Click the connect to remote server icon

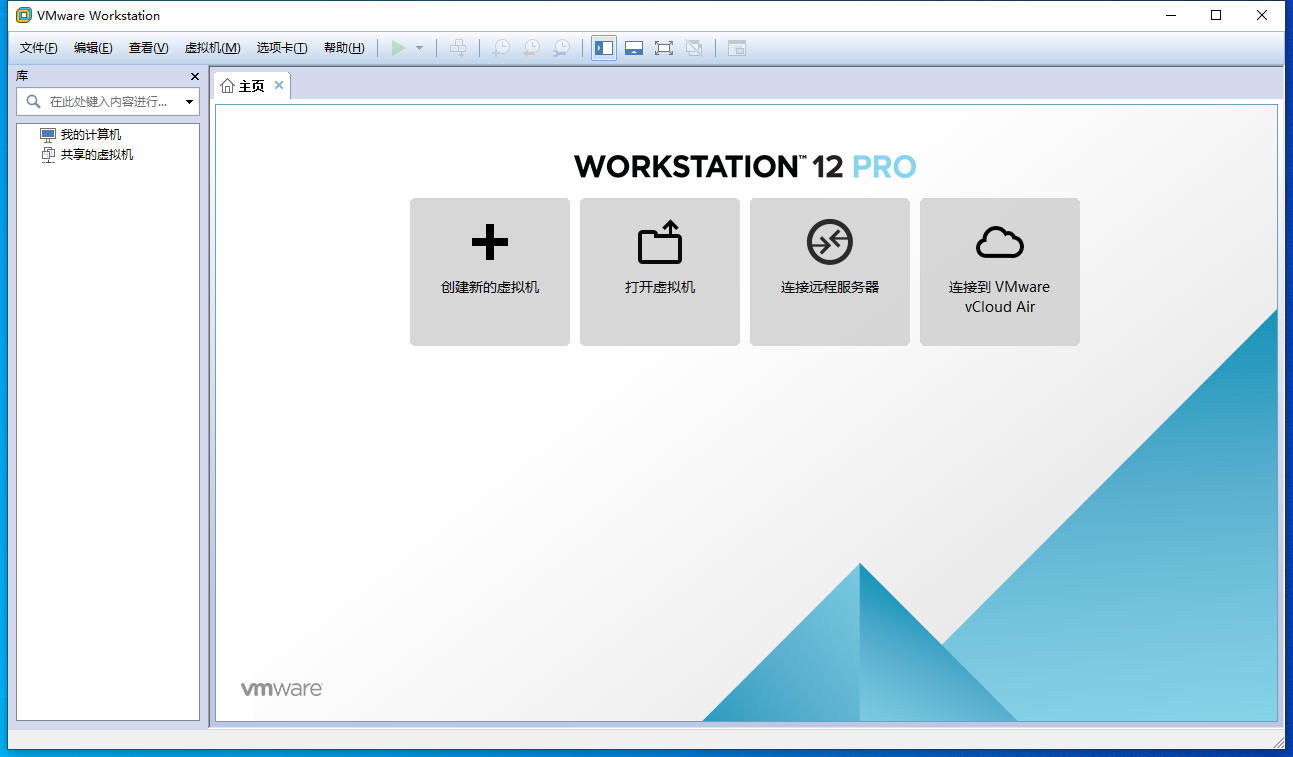coord(829,242)
